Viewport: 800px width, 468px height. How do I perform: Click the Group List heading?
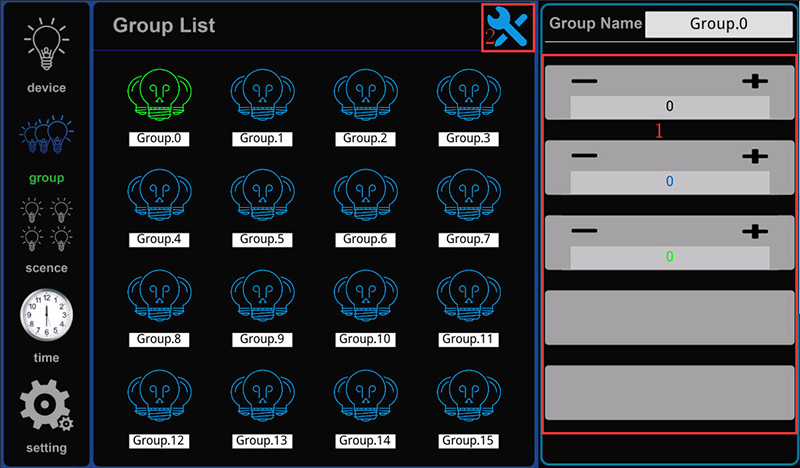164,26
